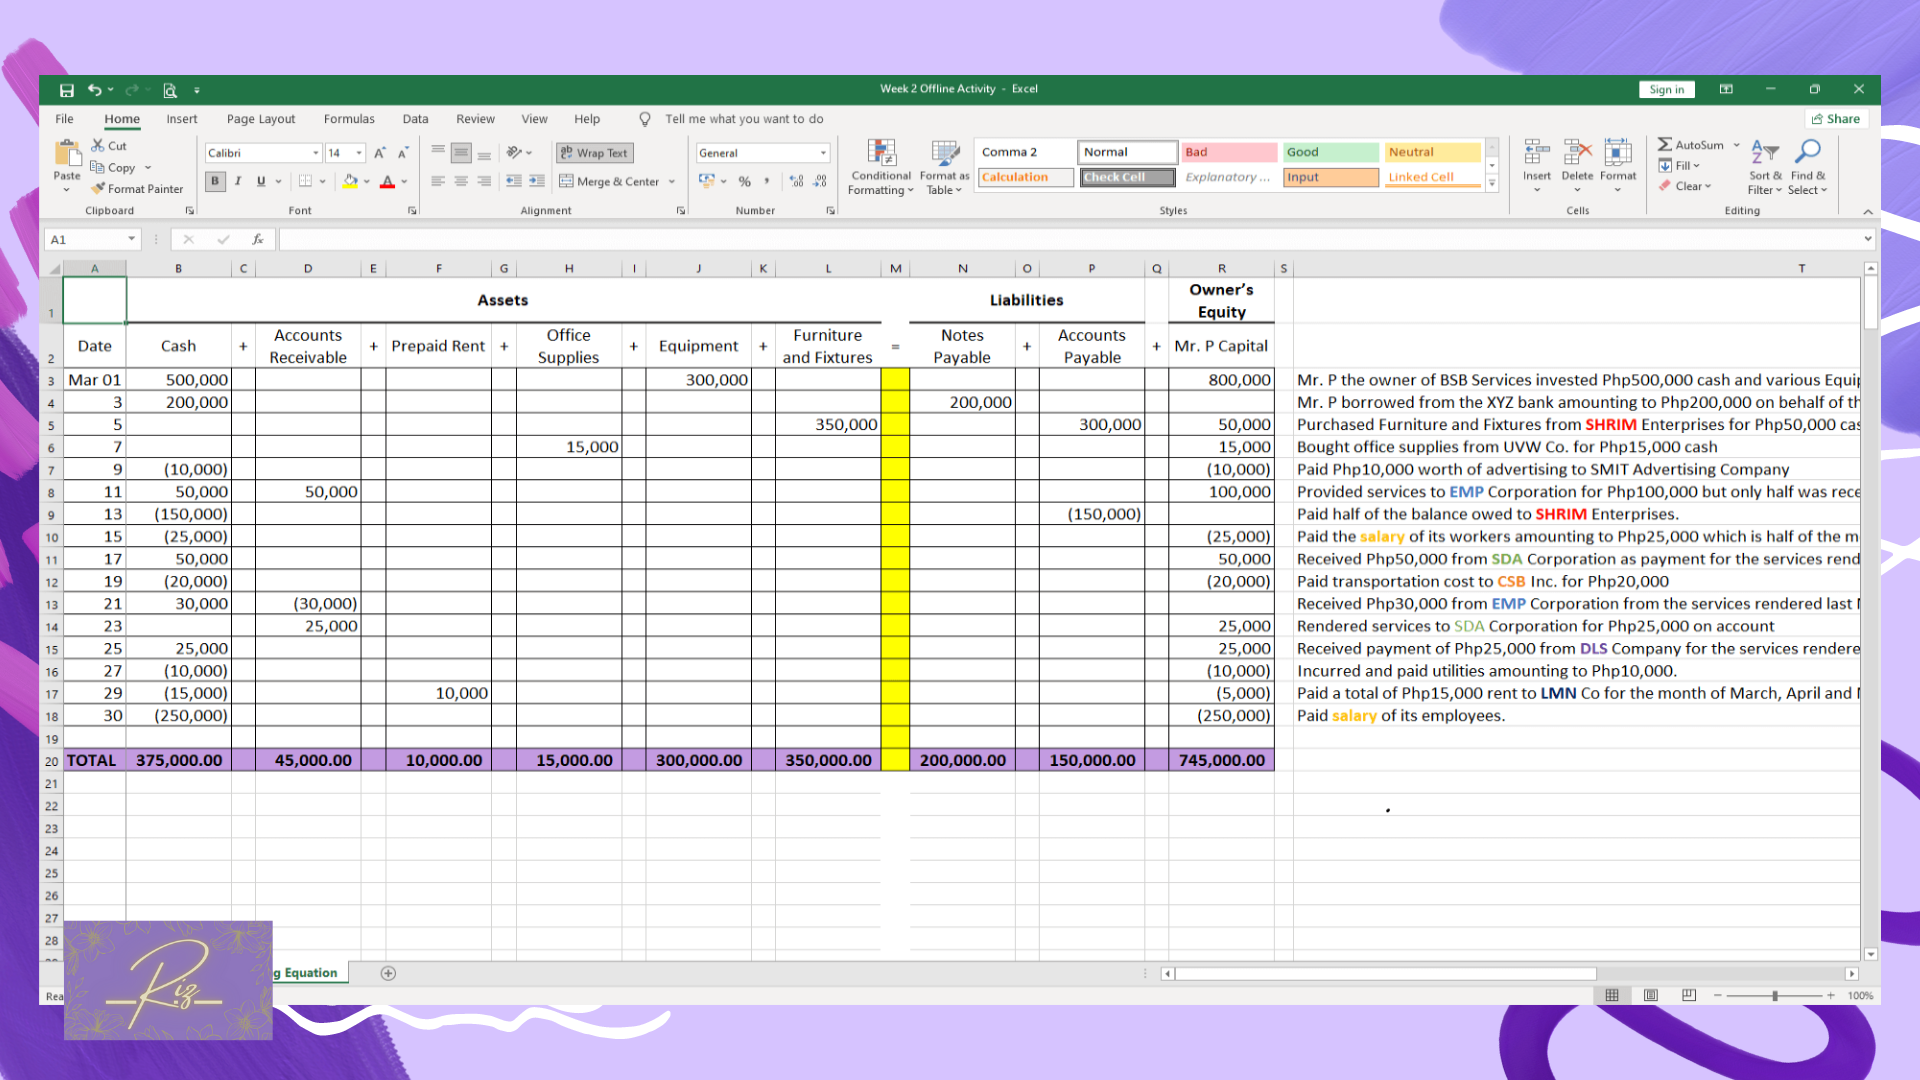Screen dimensions: 1920x1080
Task: Click the Print Preview quick access icon
Action: [x=170, y=90]
